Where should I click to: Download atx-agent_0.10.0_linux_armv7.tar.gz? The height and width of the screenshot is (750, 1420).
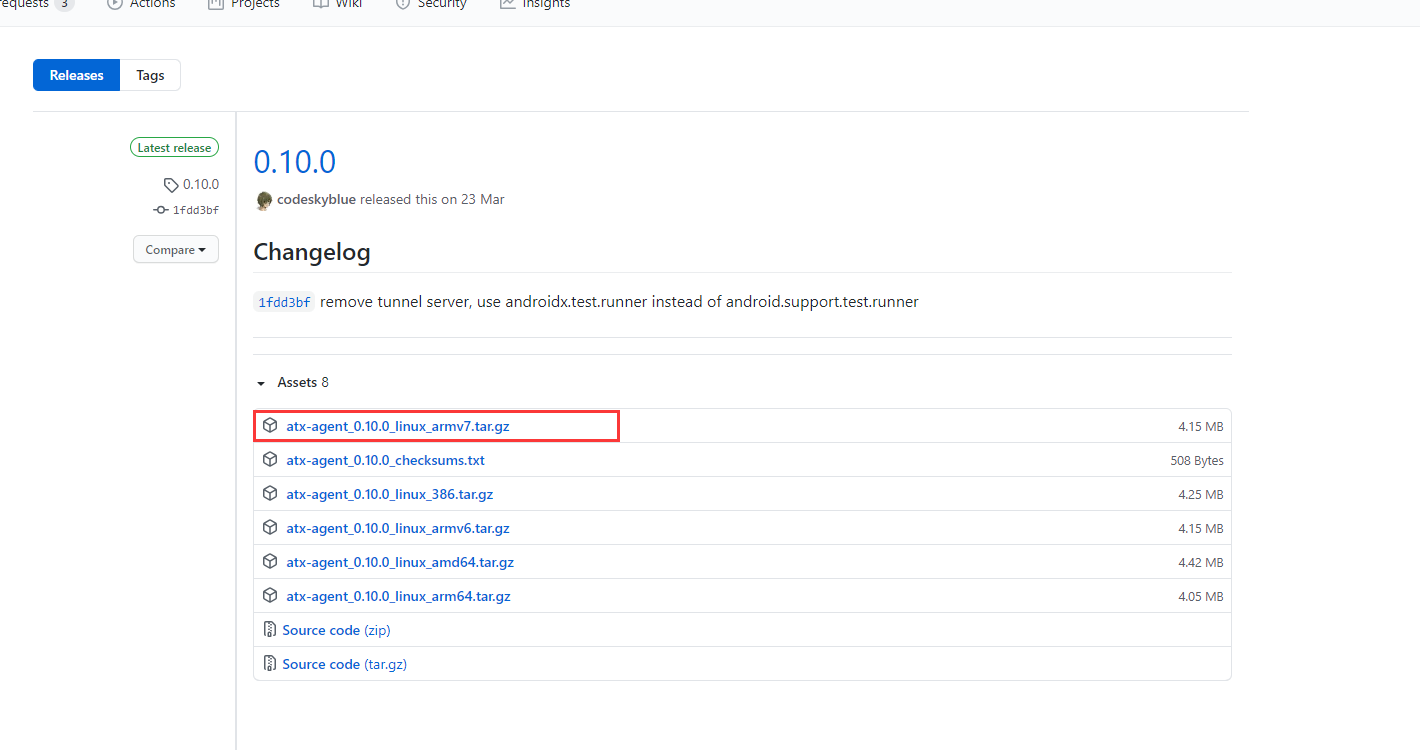(398, 425)
